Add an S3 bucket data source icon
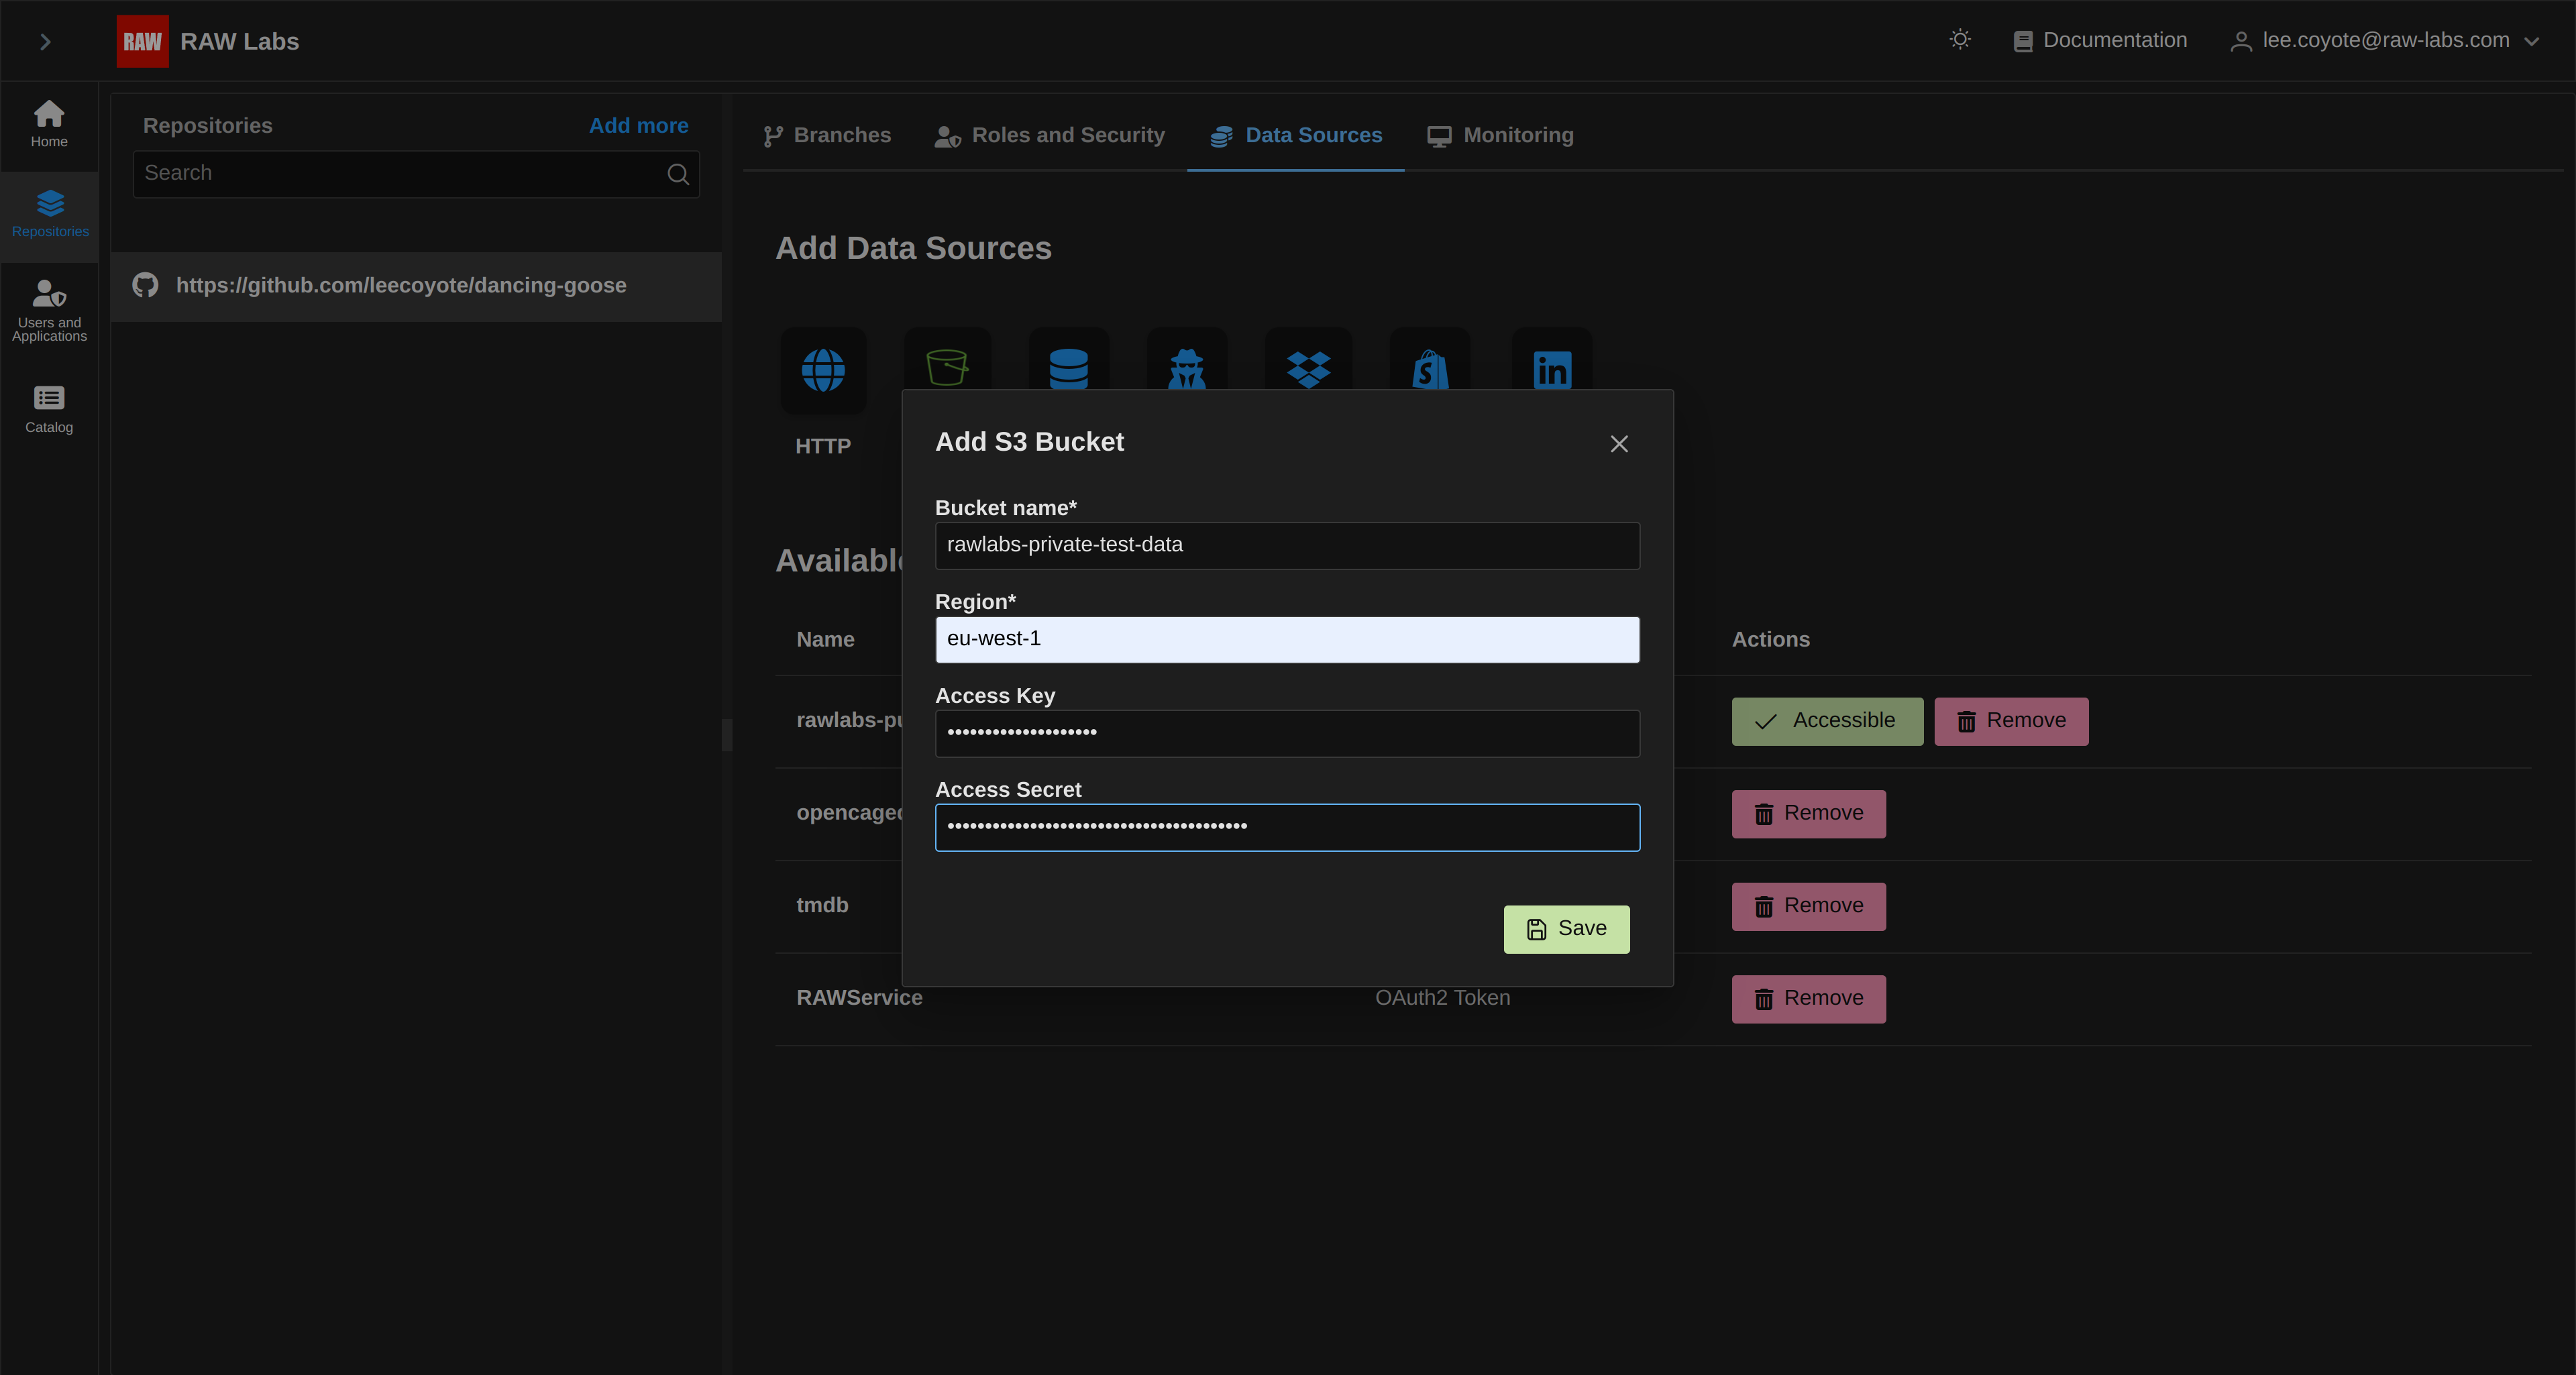2576x1375 pixels. point(947,360)
